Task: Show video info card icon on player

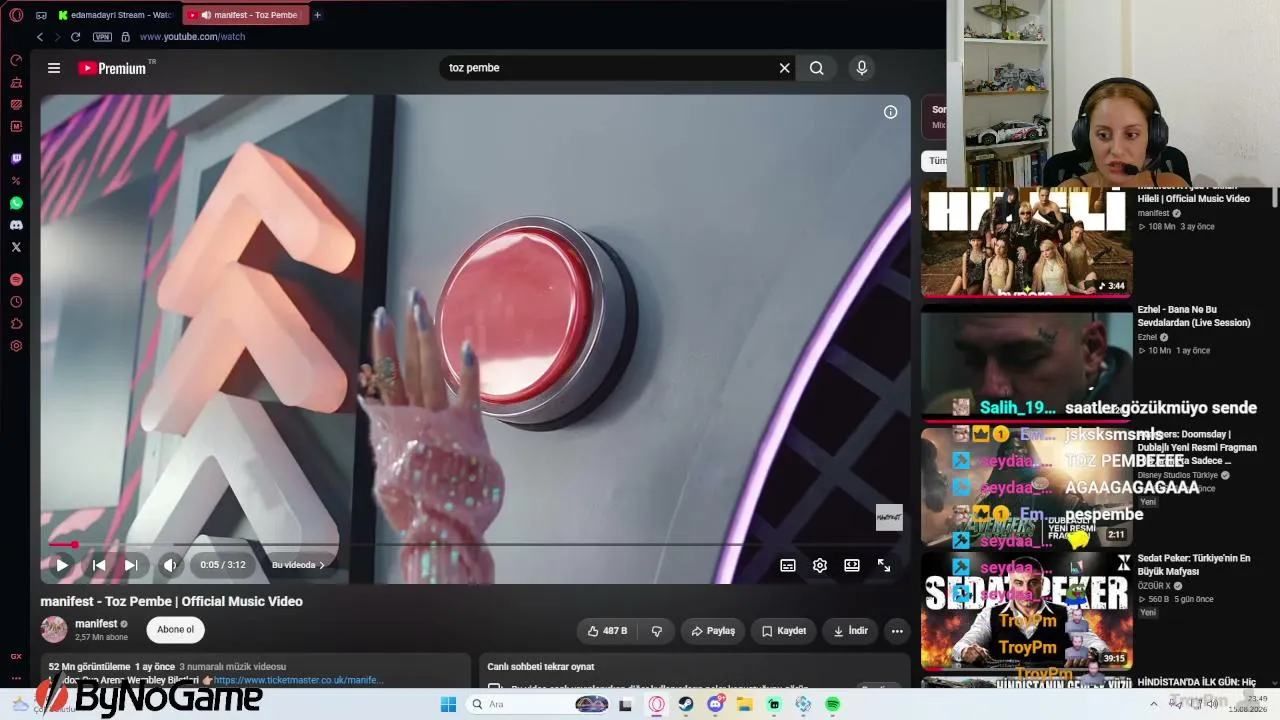Action: coord(890,112)
